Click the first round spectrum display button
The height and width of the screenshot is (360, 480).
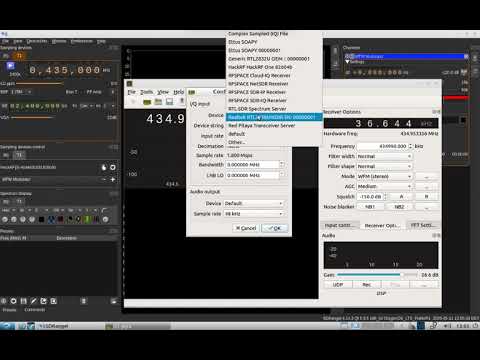(5, 219)
